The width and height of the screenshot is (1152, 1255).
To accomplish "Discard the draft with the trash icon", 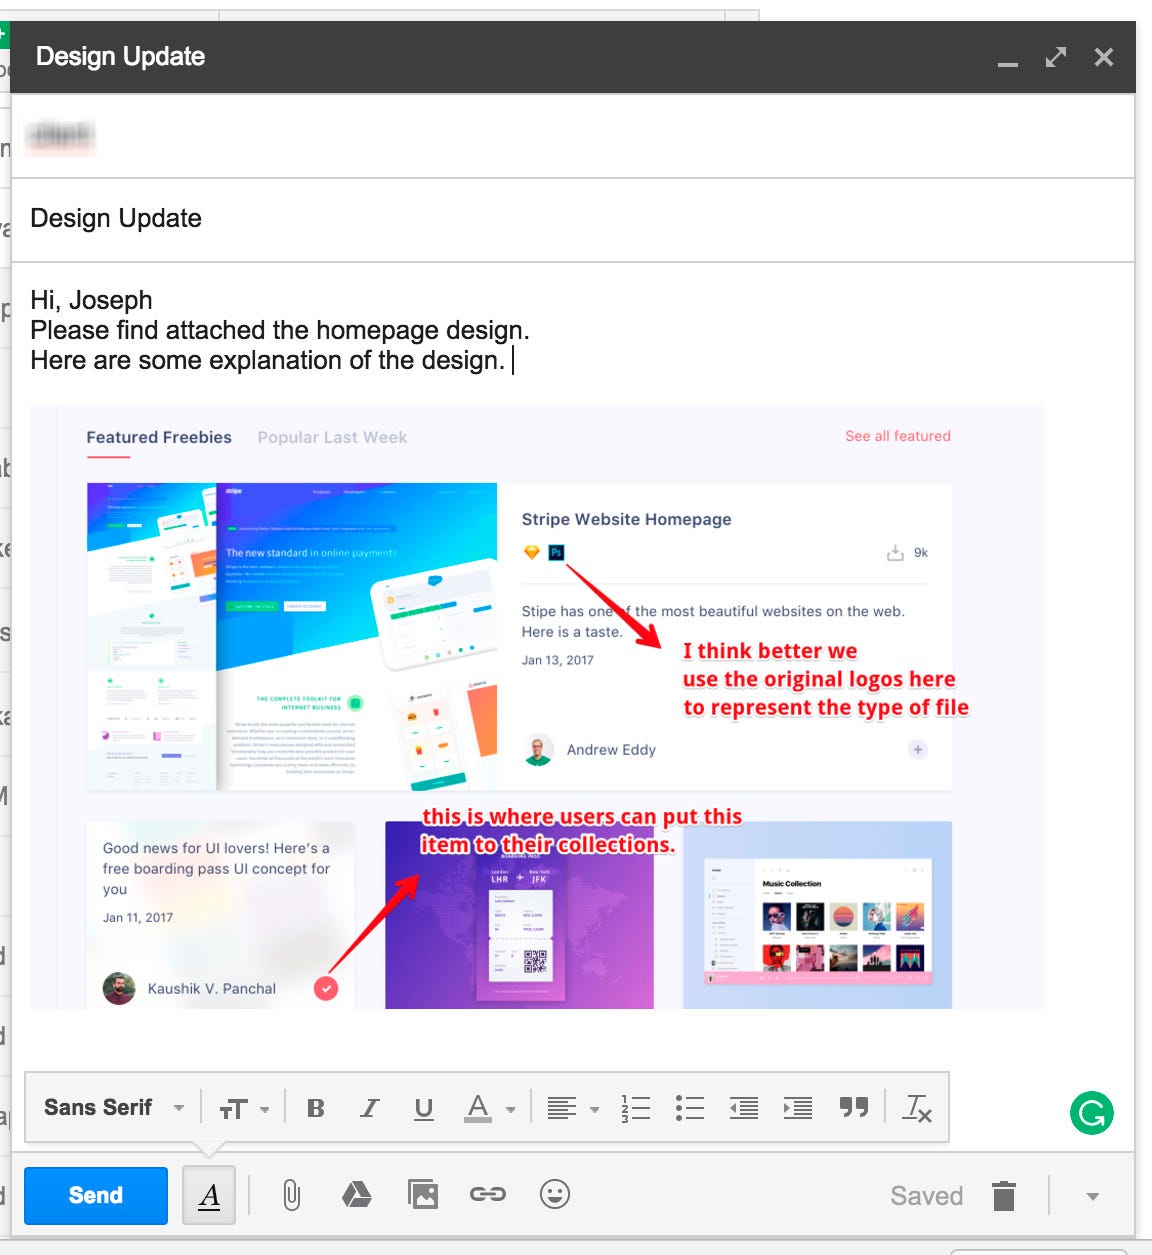I will point(1004,1195).
